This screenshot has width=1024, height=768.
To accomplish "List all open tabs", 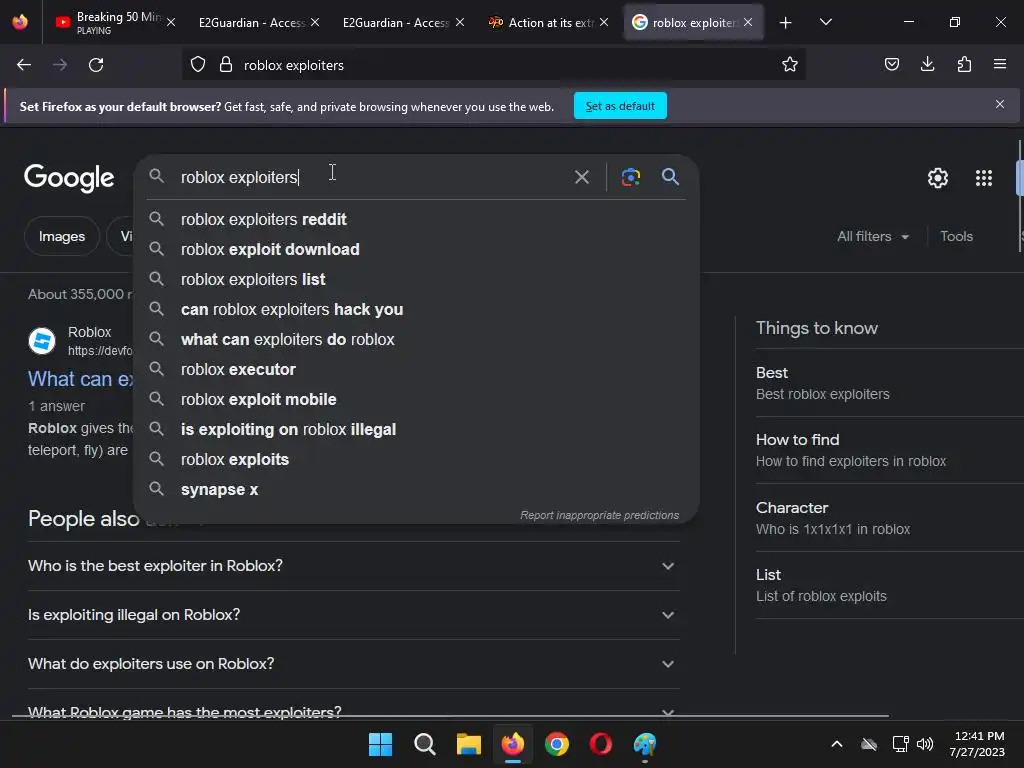I will [x=825, y=23].
